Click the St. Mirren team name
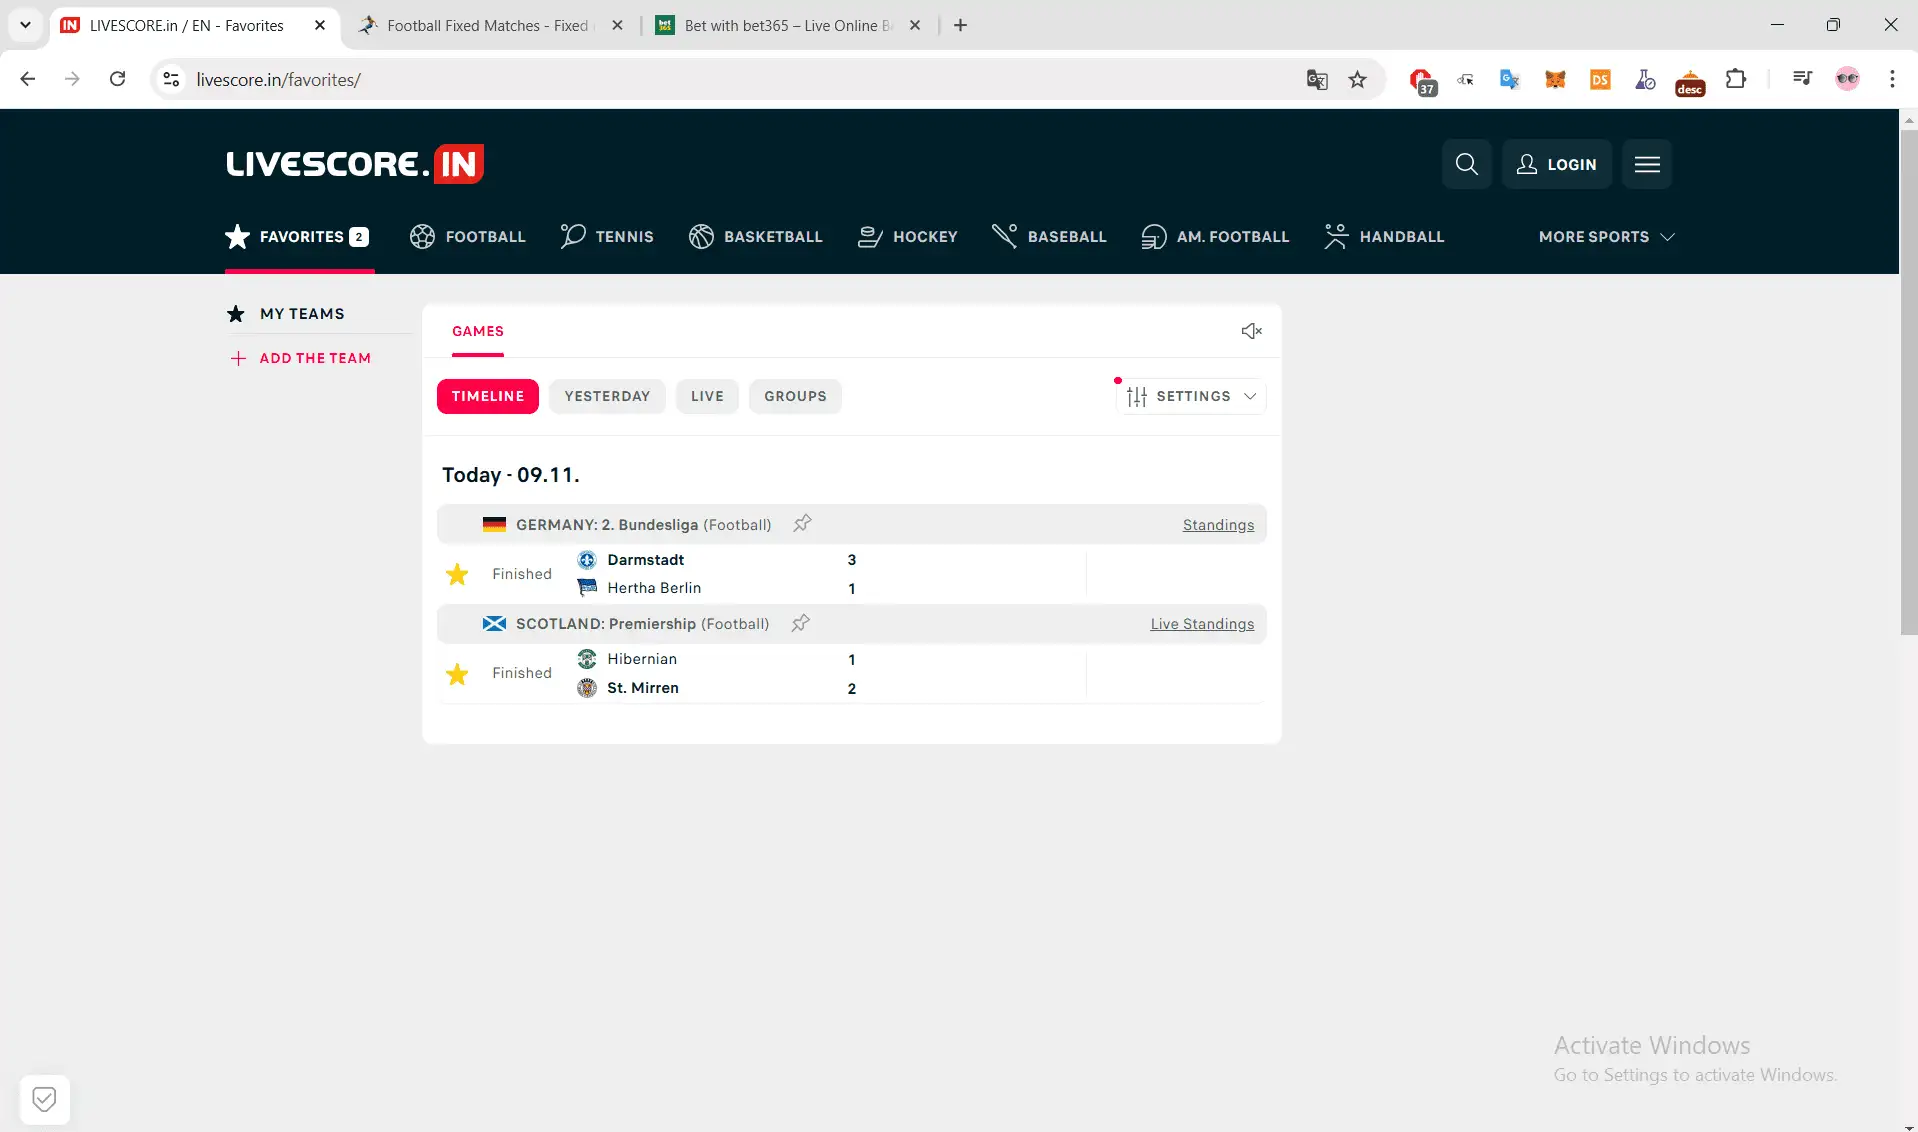The width and height of the screenshot is (1918, 1132). (643, 688)
